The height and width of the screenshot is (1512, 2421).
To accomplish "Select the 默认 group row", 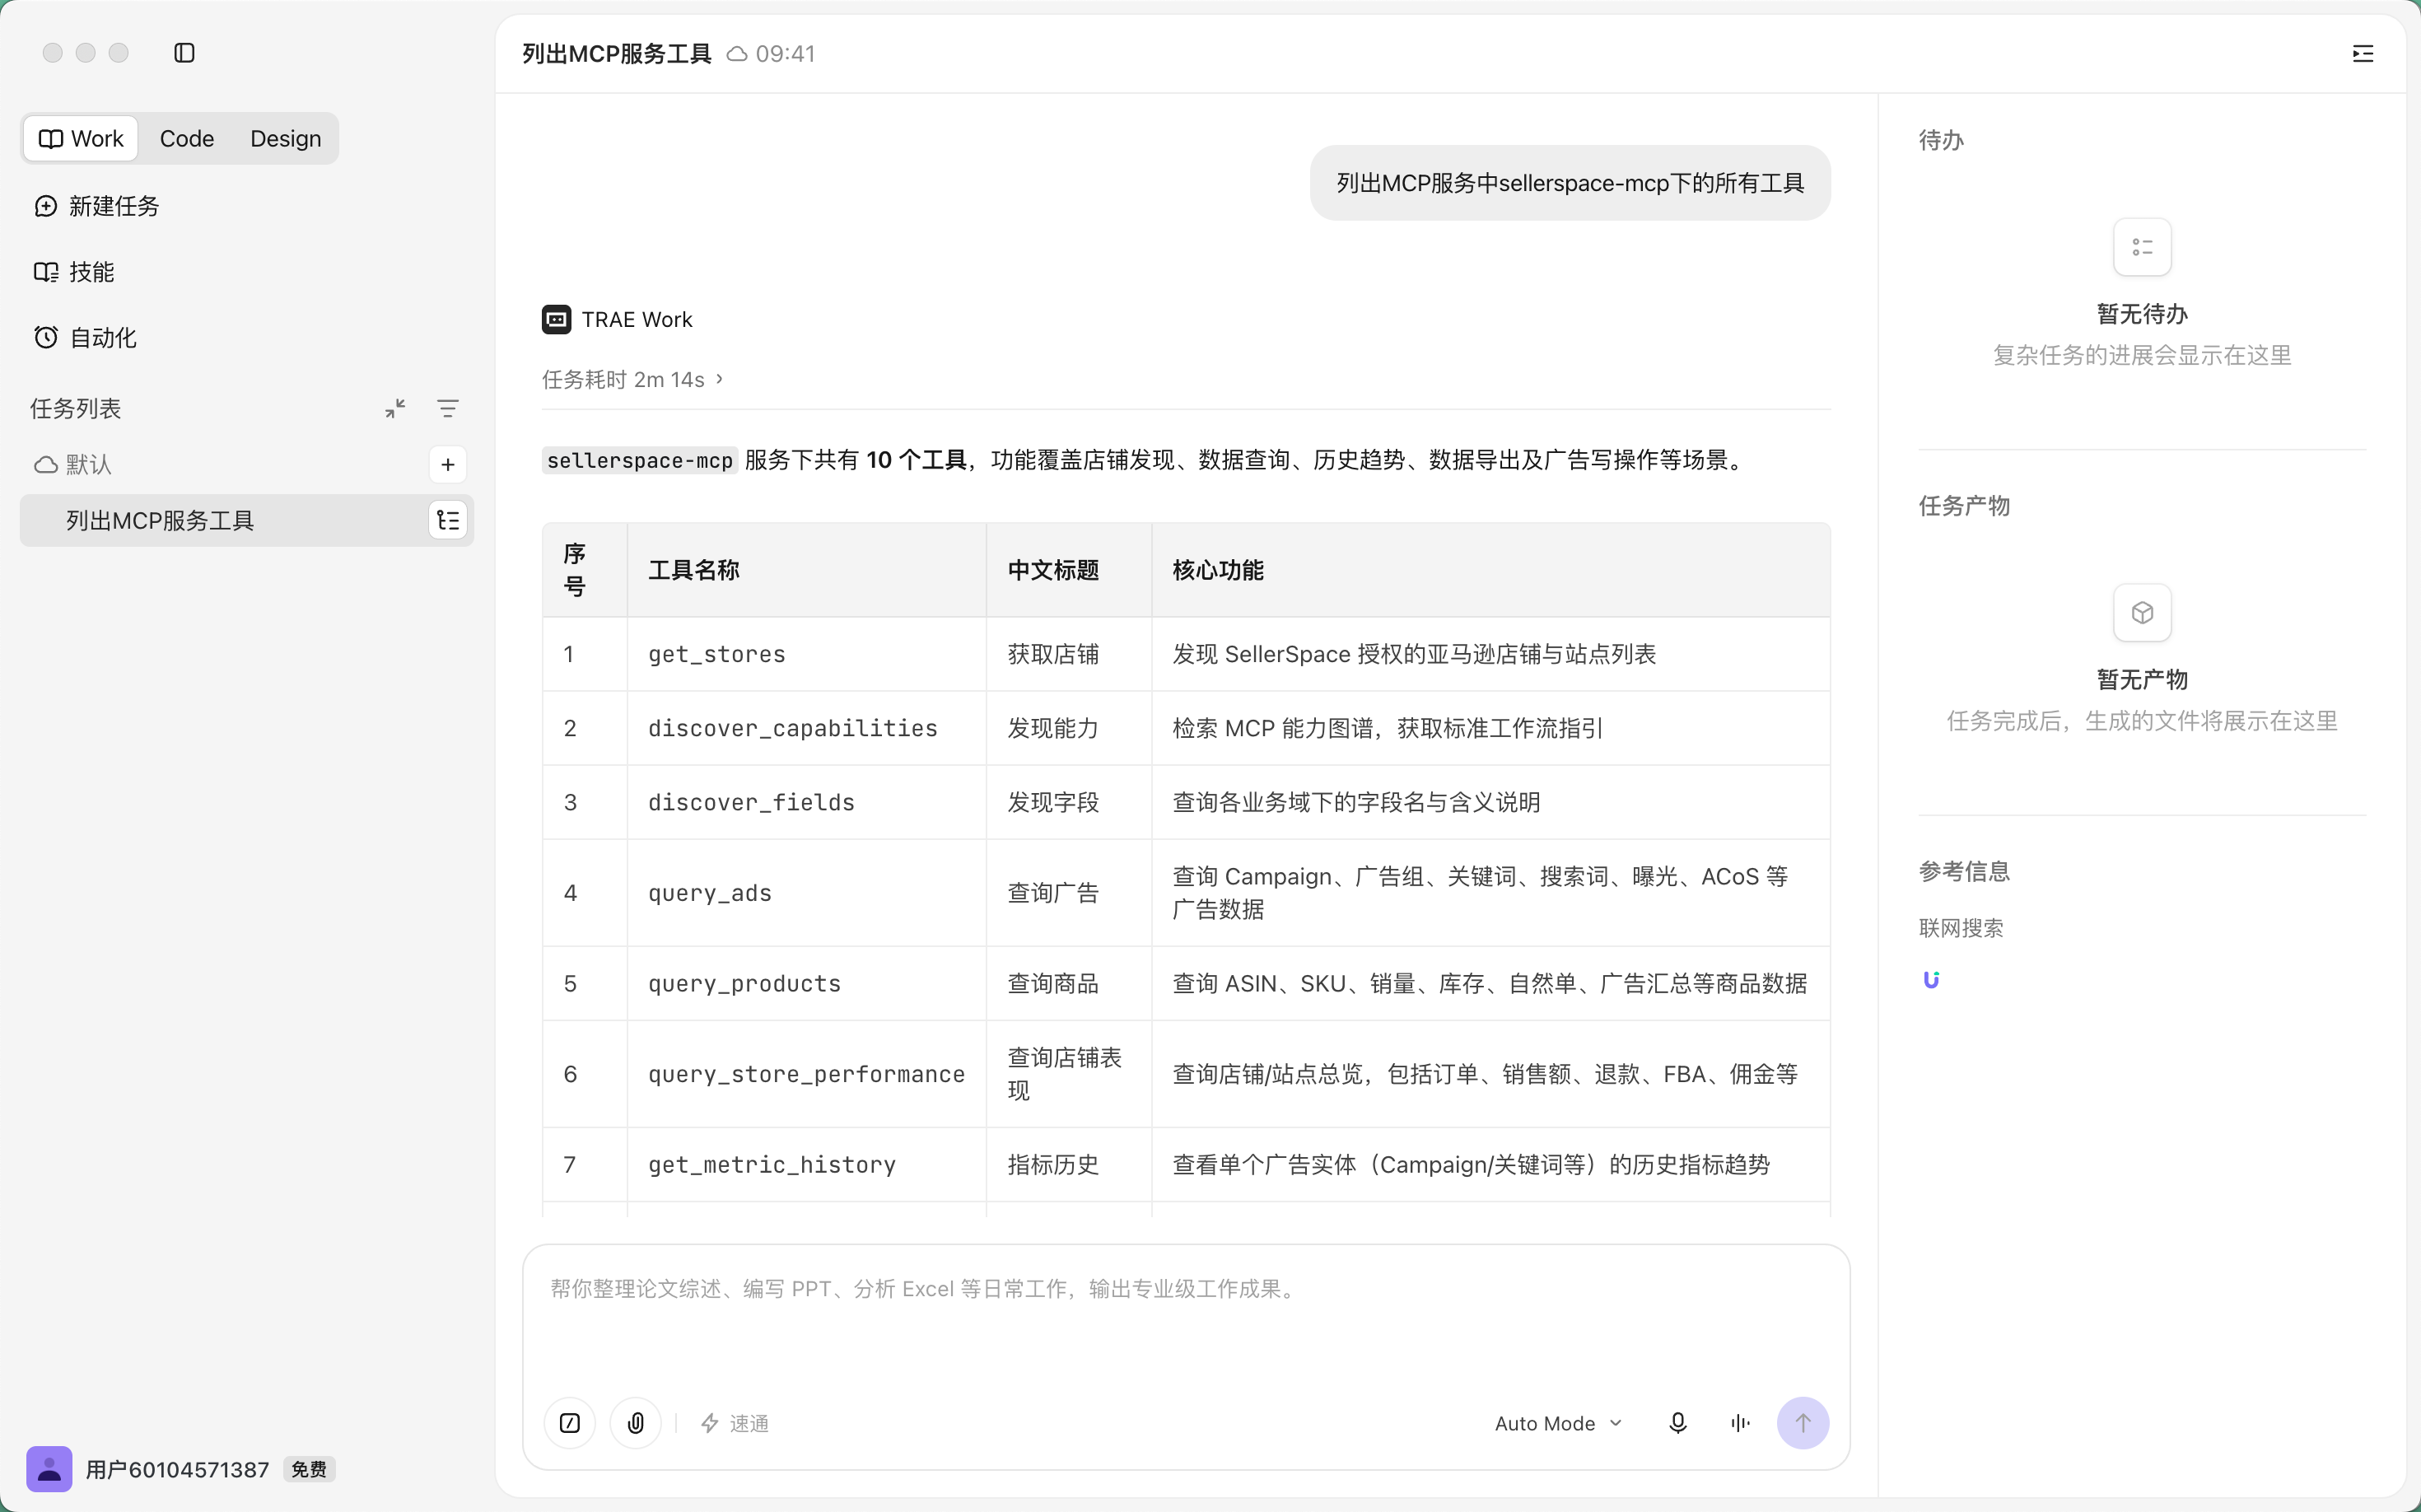I will pos(247,464).
